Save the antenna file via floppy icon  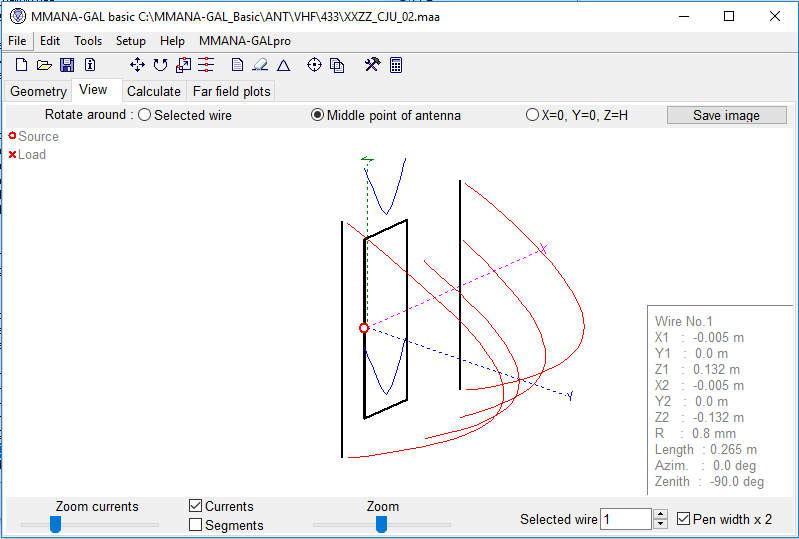click(67, 65)
